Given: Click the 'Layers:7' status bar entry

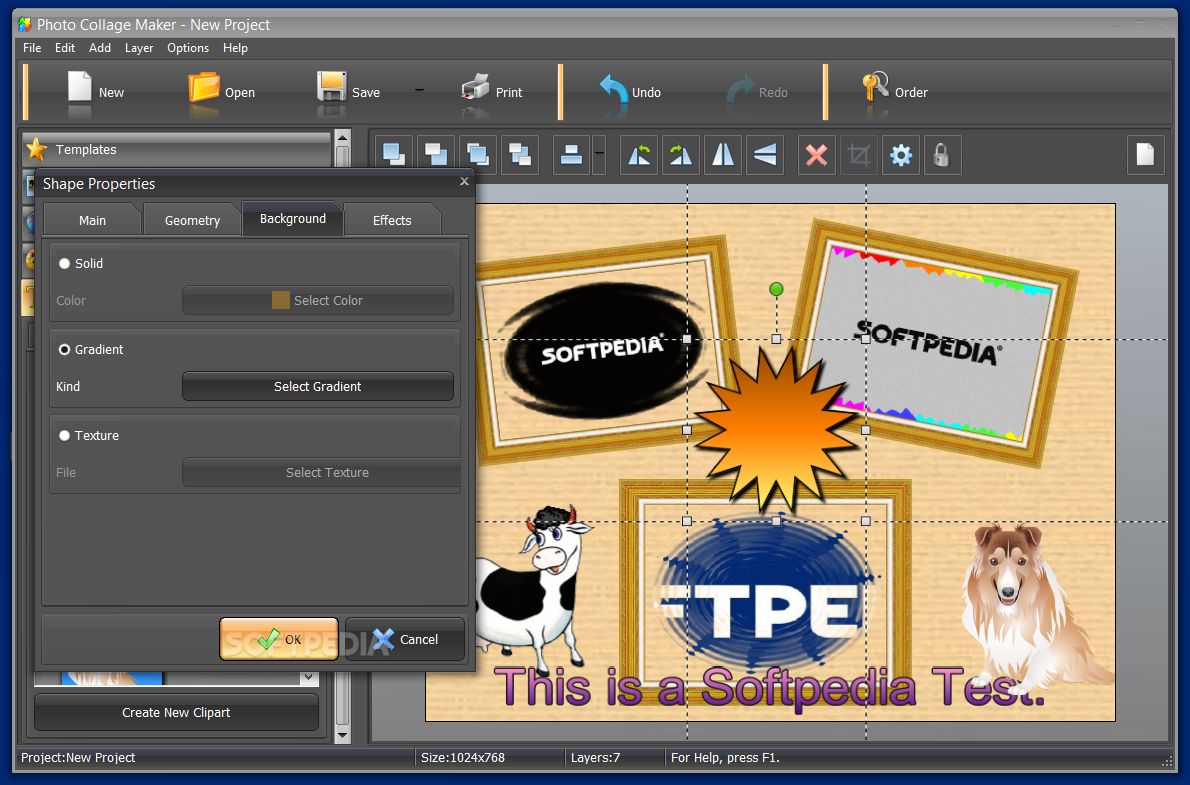Looking at the screenshot, I should pos(595,758).
